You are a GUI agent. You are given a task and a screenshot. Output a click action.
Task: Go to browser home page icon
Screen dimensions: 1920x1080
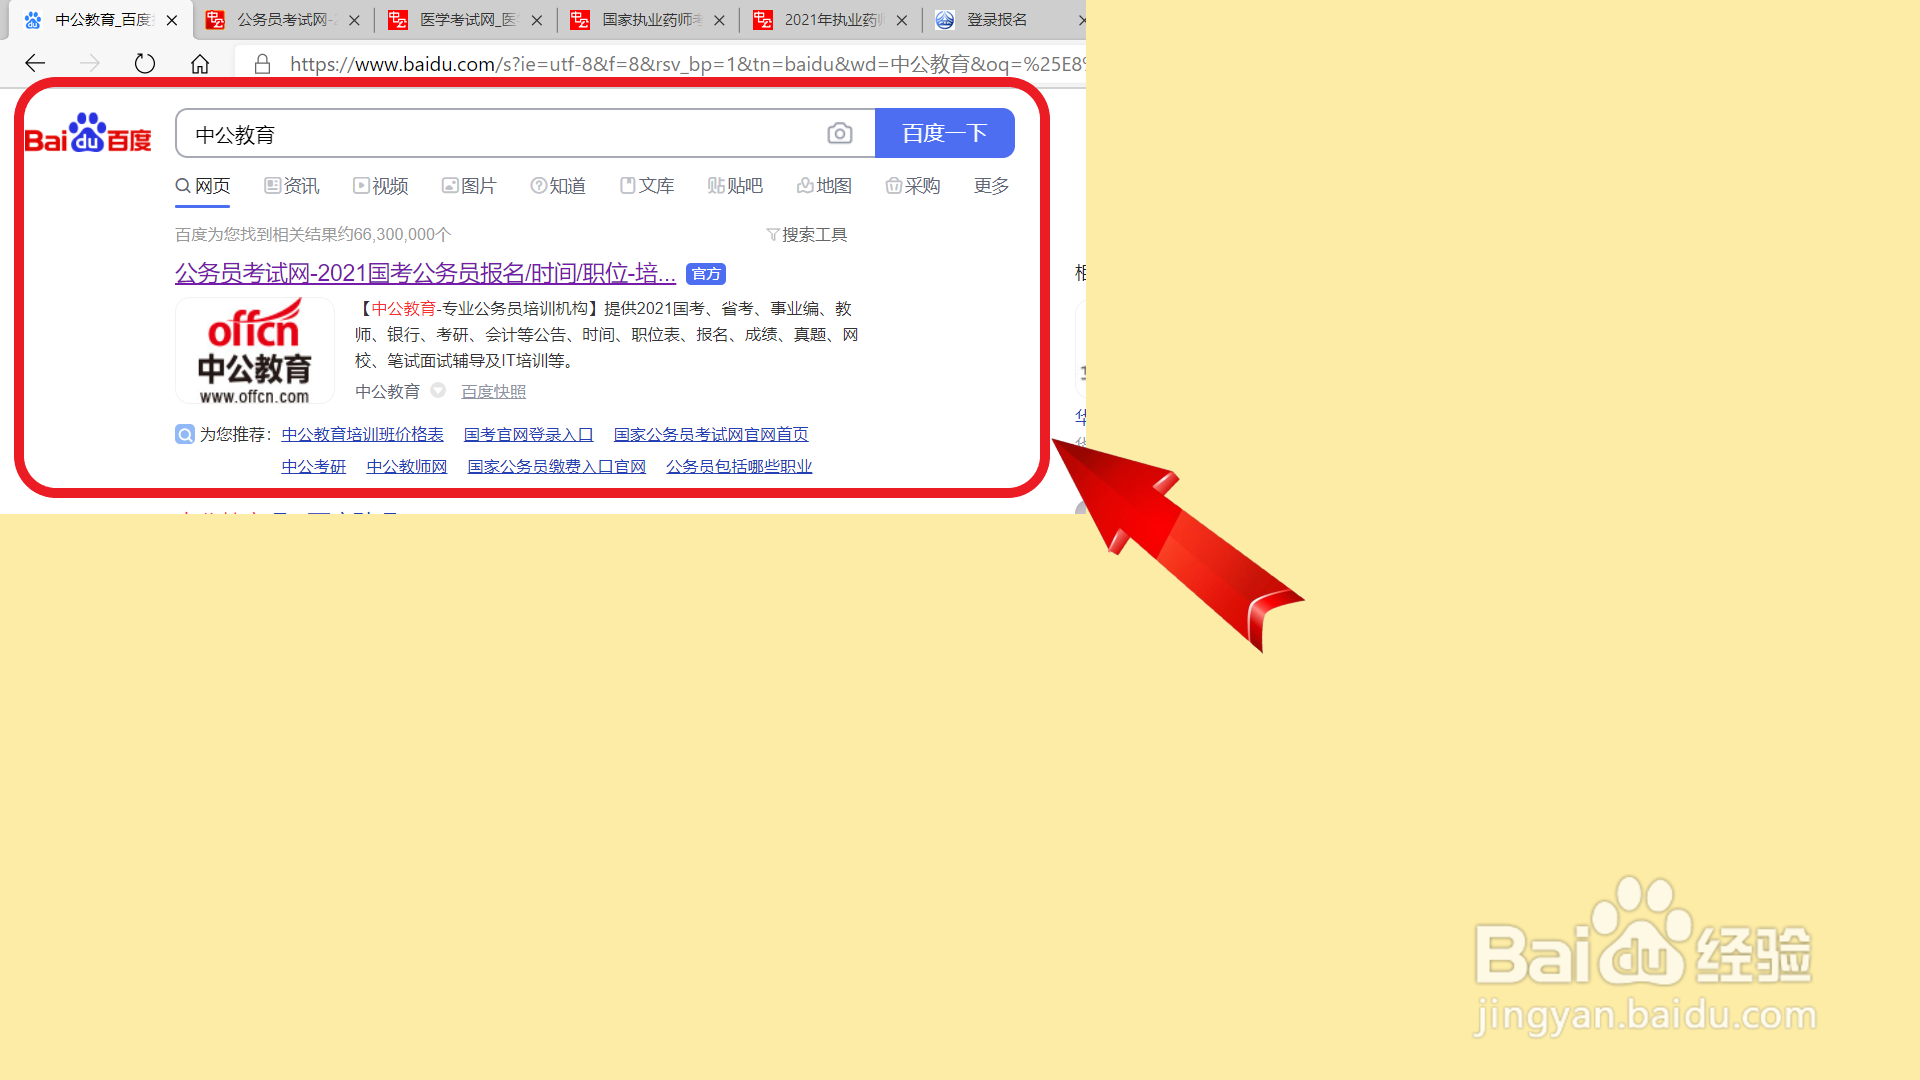pos(200,64)
